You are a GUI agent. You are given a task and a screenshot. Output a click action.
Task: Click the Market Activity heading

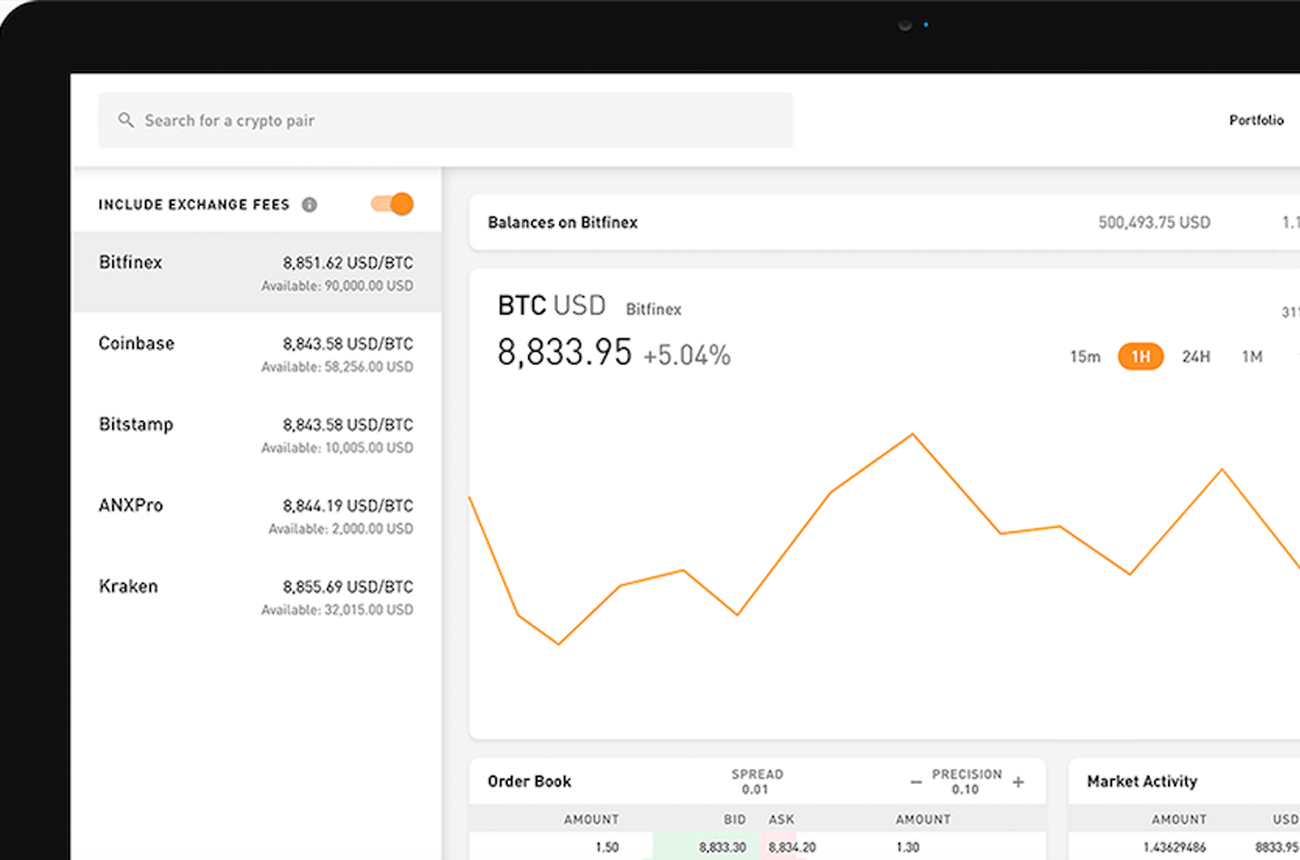coord(1142,781)
